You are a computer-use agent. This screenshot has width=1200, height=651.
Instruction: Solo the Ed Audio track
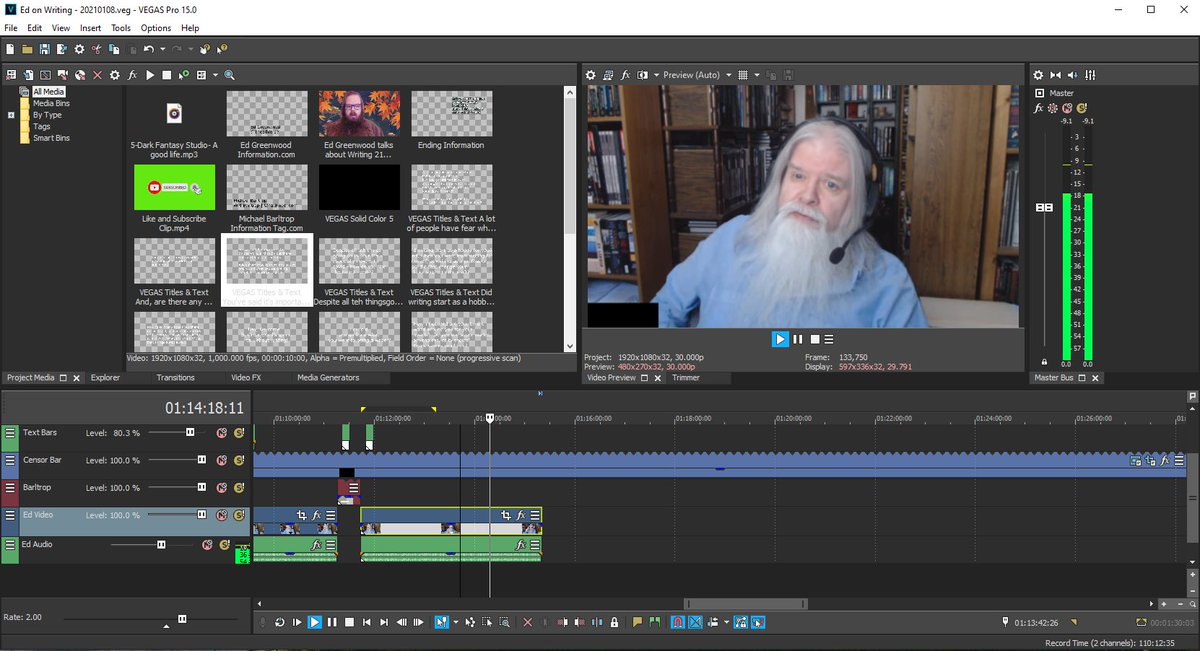click(x=224, y=545)
